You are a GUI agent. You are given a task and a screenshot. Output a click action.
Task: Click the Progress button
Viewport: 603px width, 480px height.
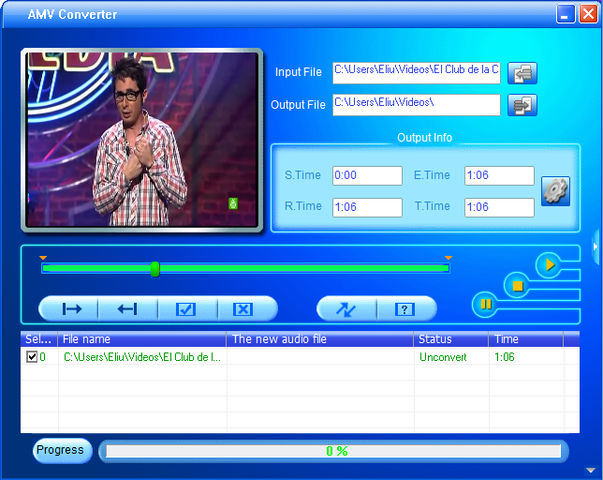[62, 450]
